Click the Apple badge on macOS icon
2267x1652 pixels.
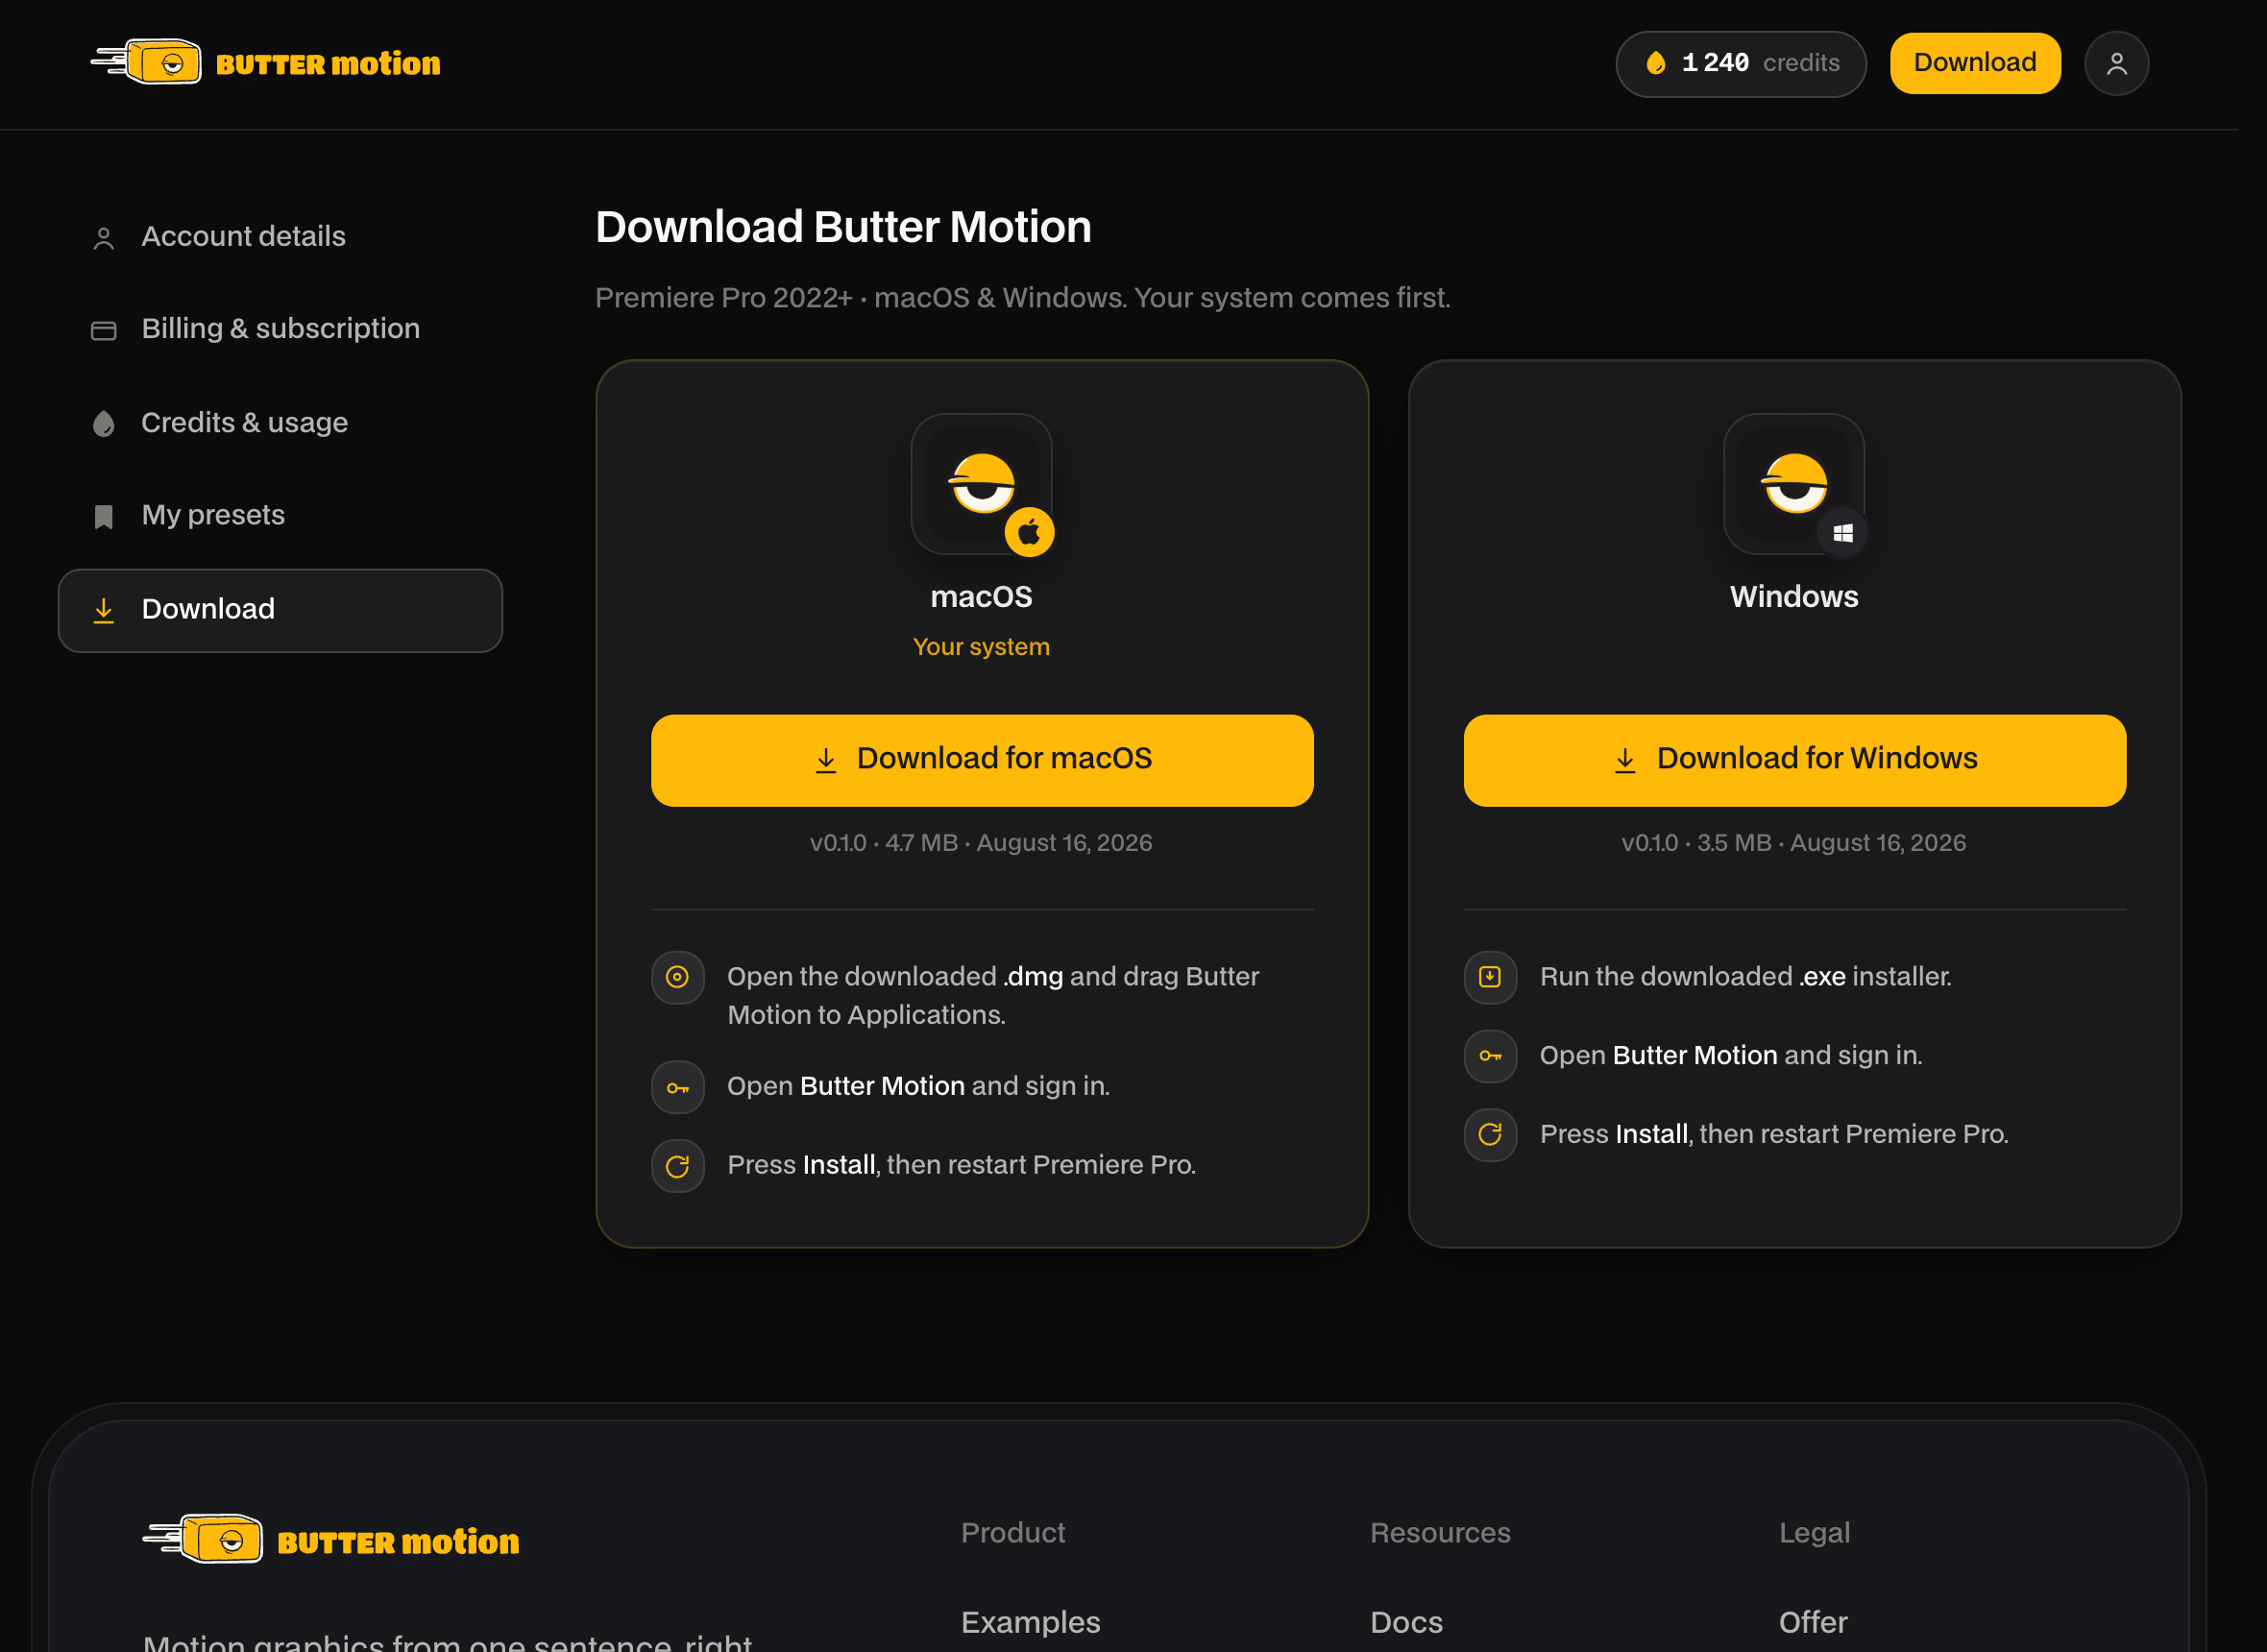pyautogui.click(x=1029, y=532)
